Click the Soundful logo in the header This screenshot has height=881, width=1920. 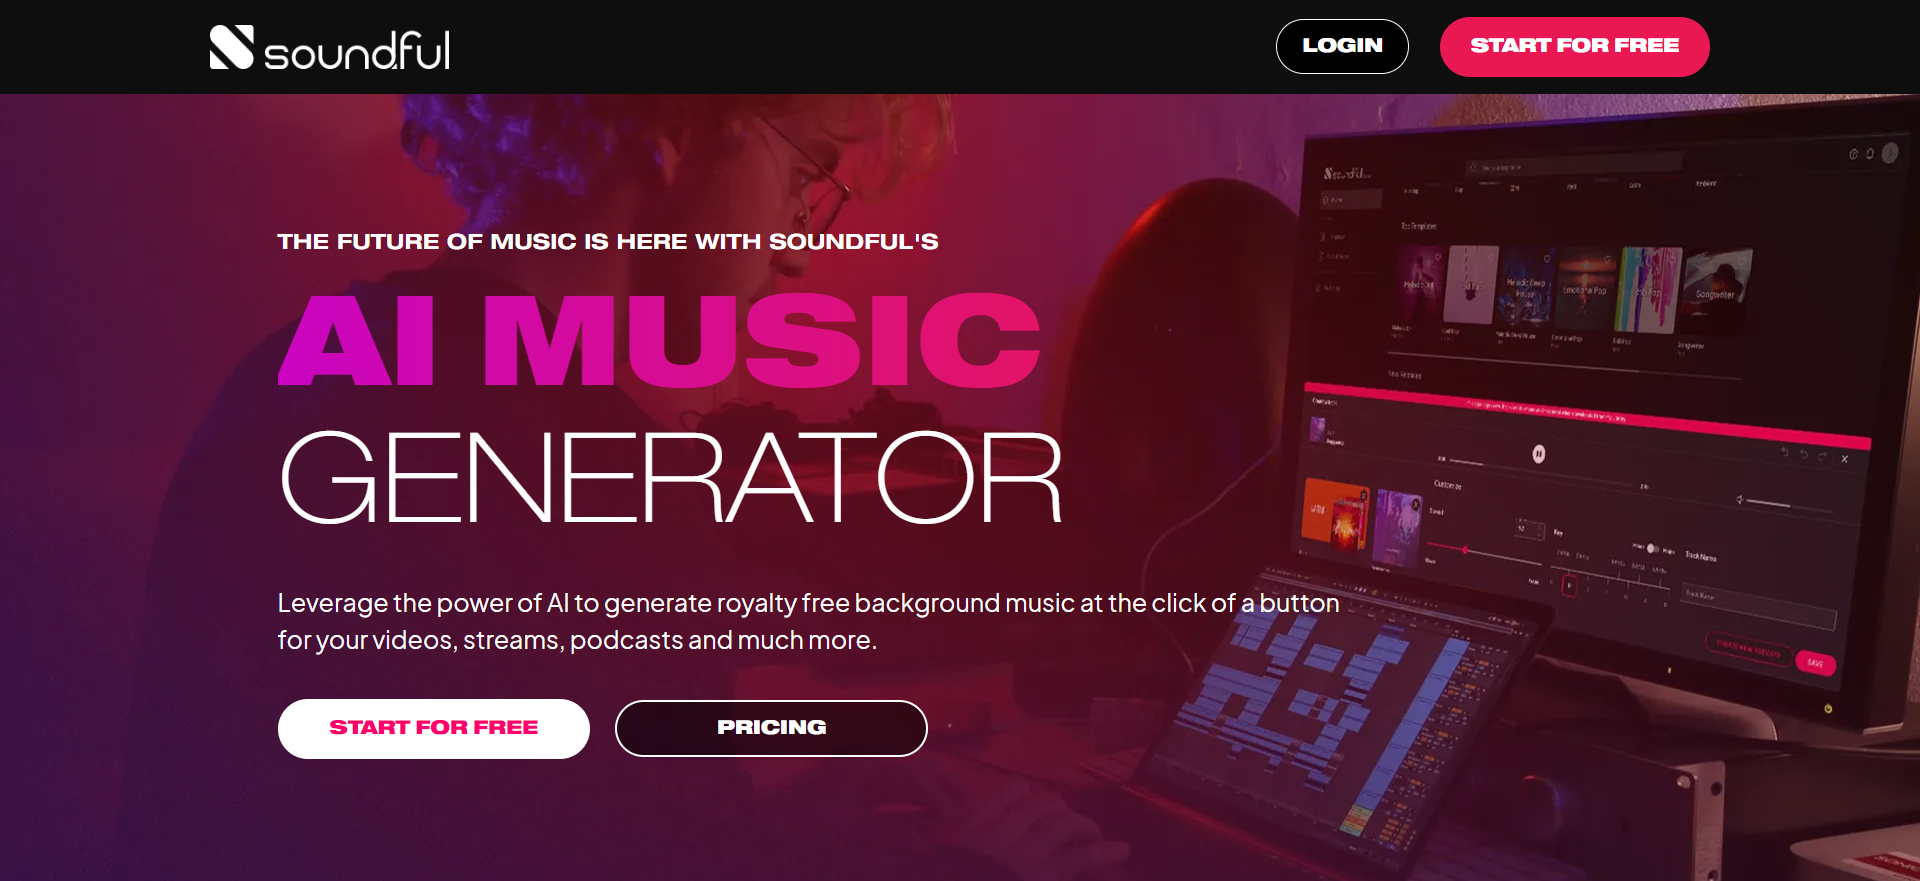330,48
